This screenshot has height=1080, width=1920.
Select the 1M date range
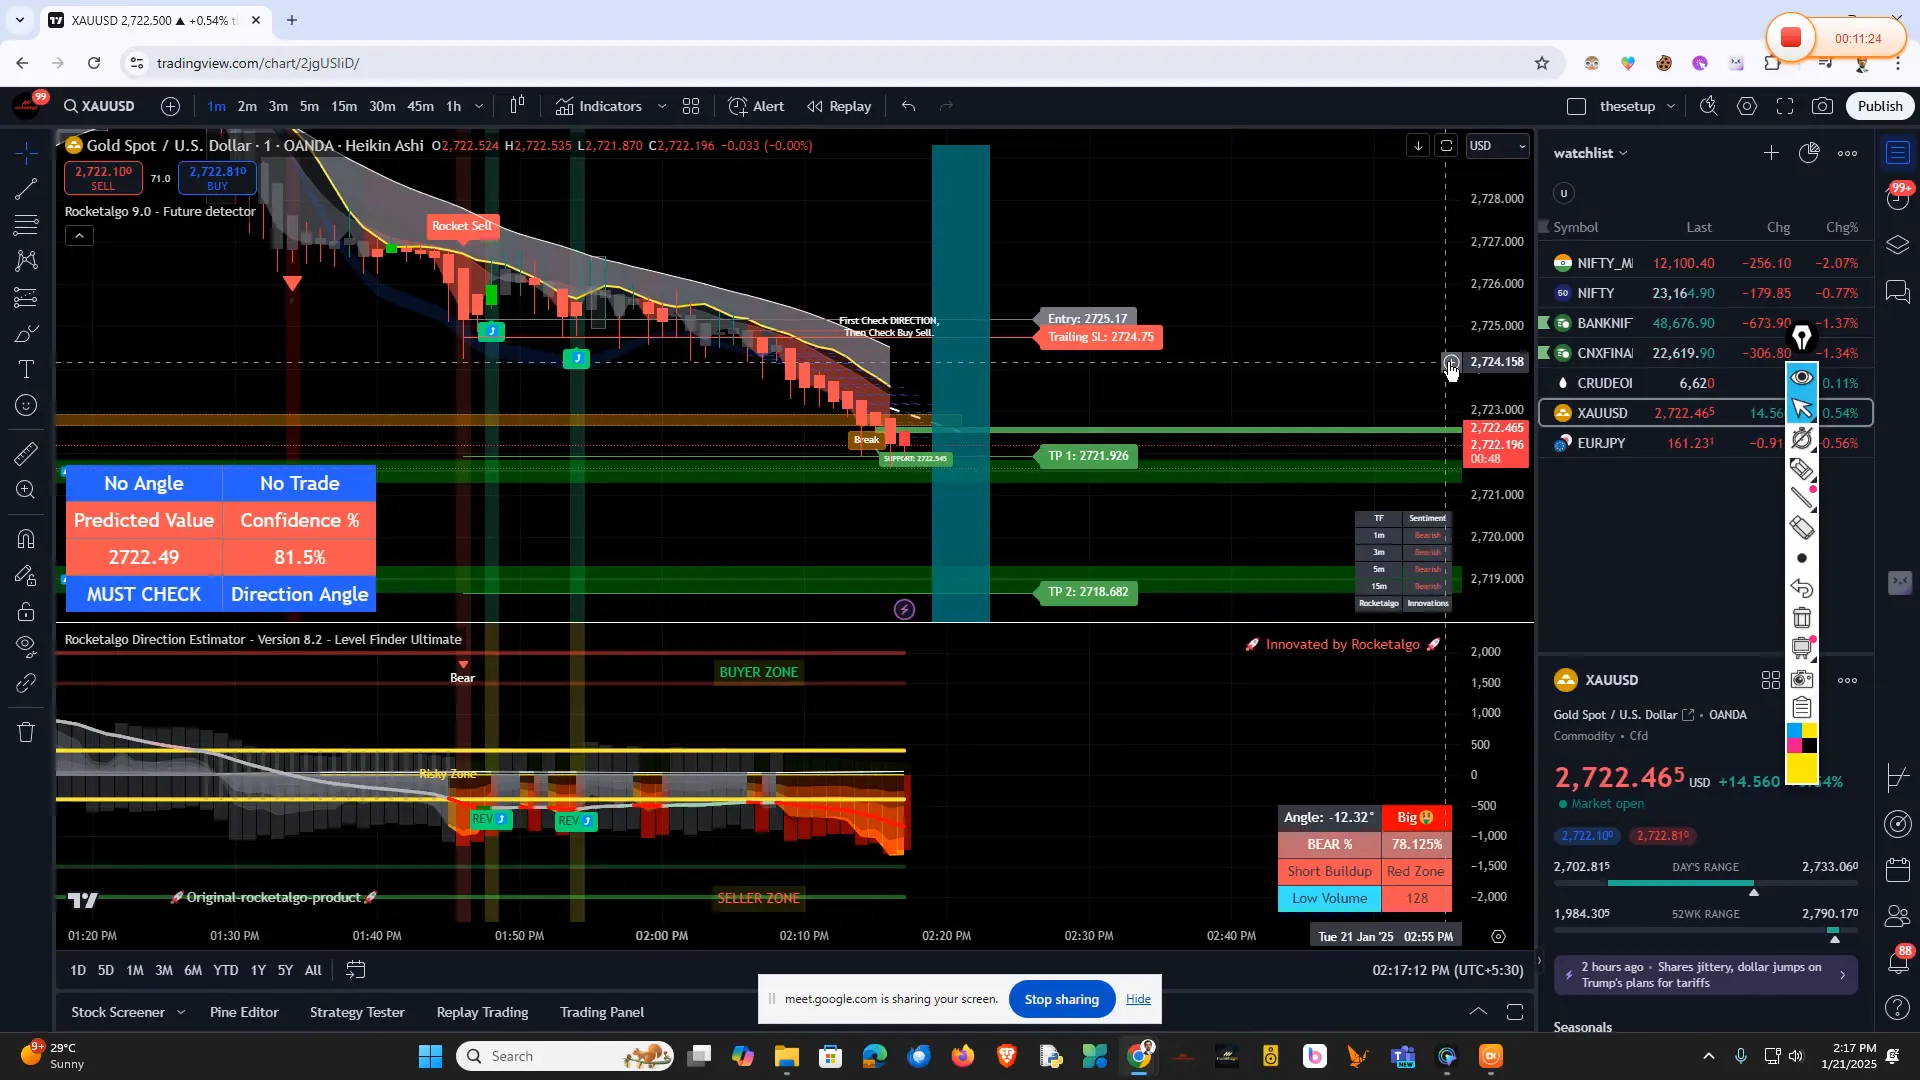pyautogui.click(x=135, y=970)
